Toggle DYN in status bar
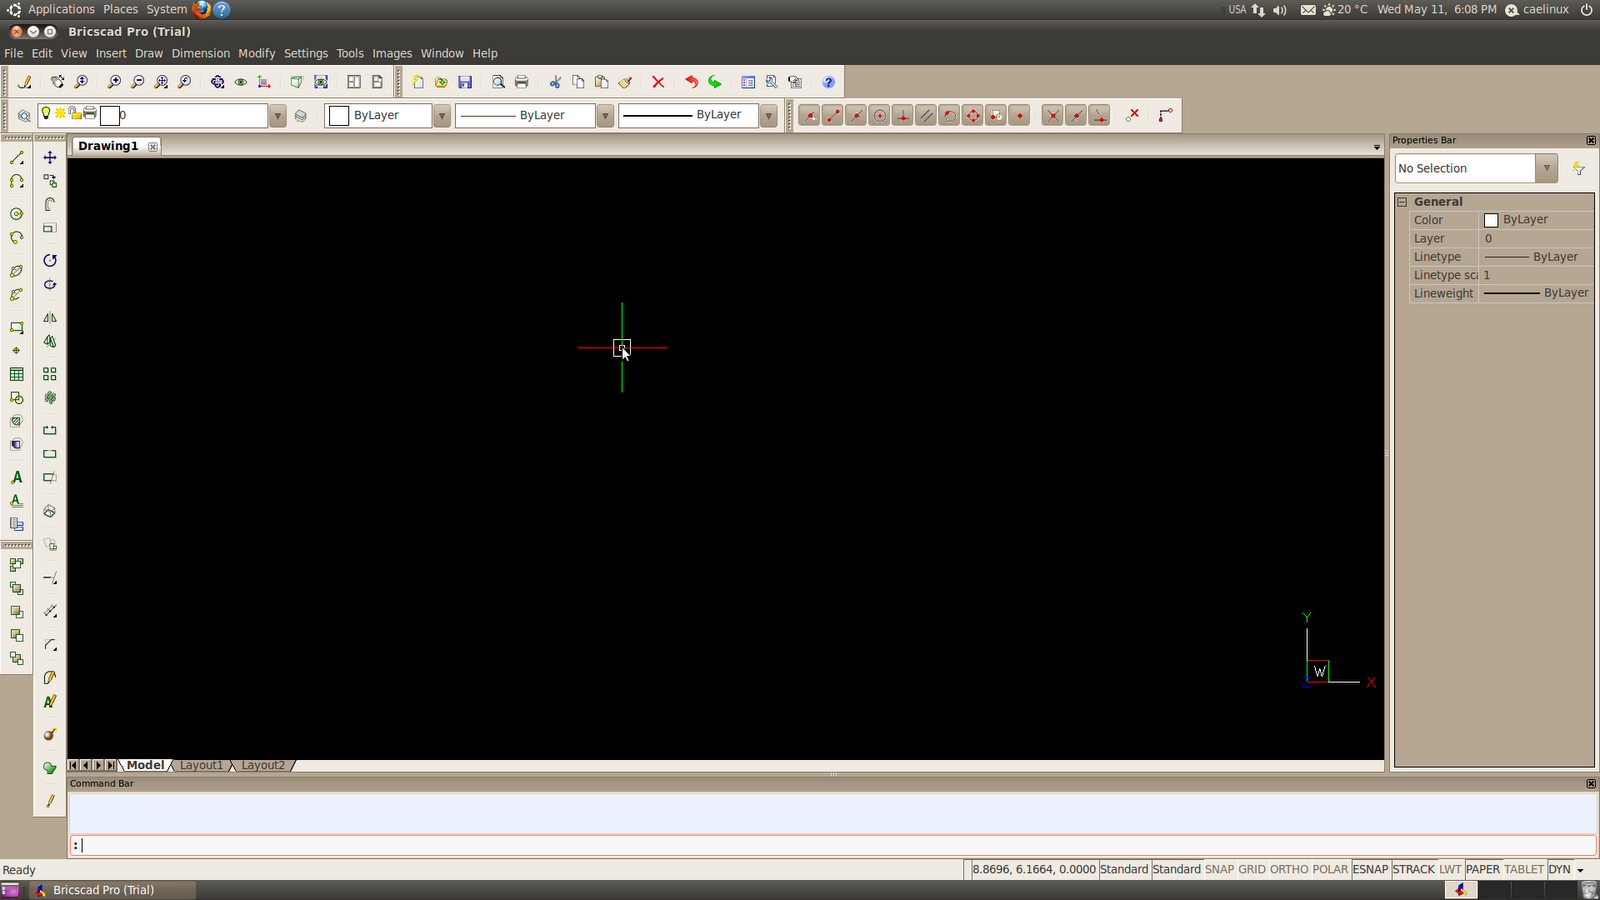 [1559, 869]
